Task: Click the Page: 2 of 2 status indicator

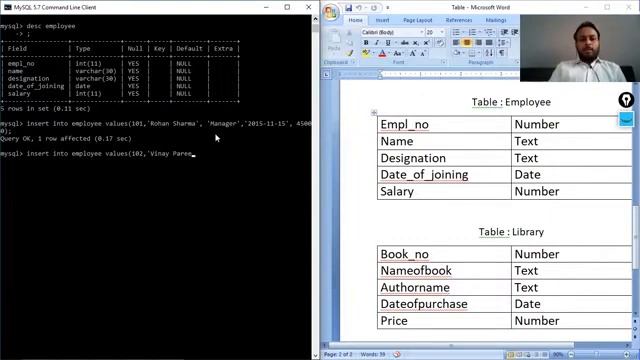Action: tap(338, 355)
